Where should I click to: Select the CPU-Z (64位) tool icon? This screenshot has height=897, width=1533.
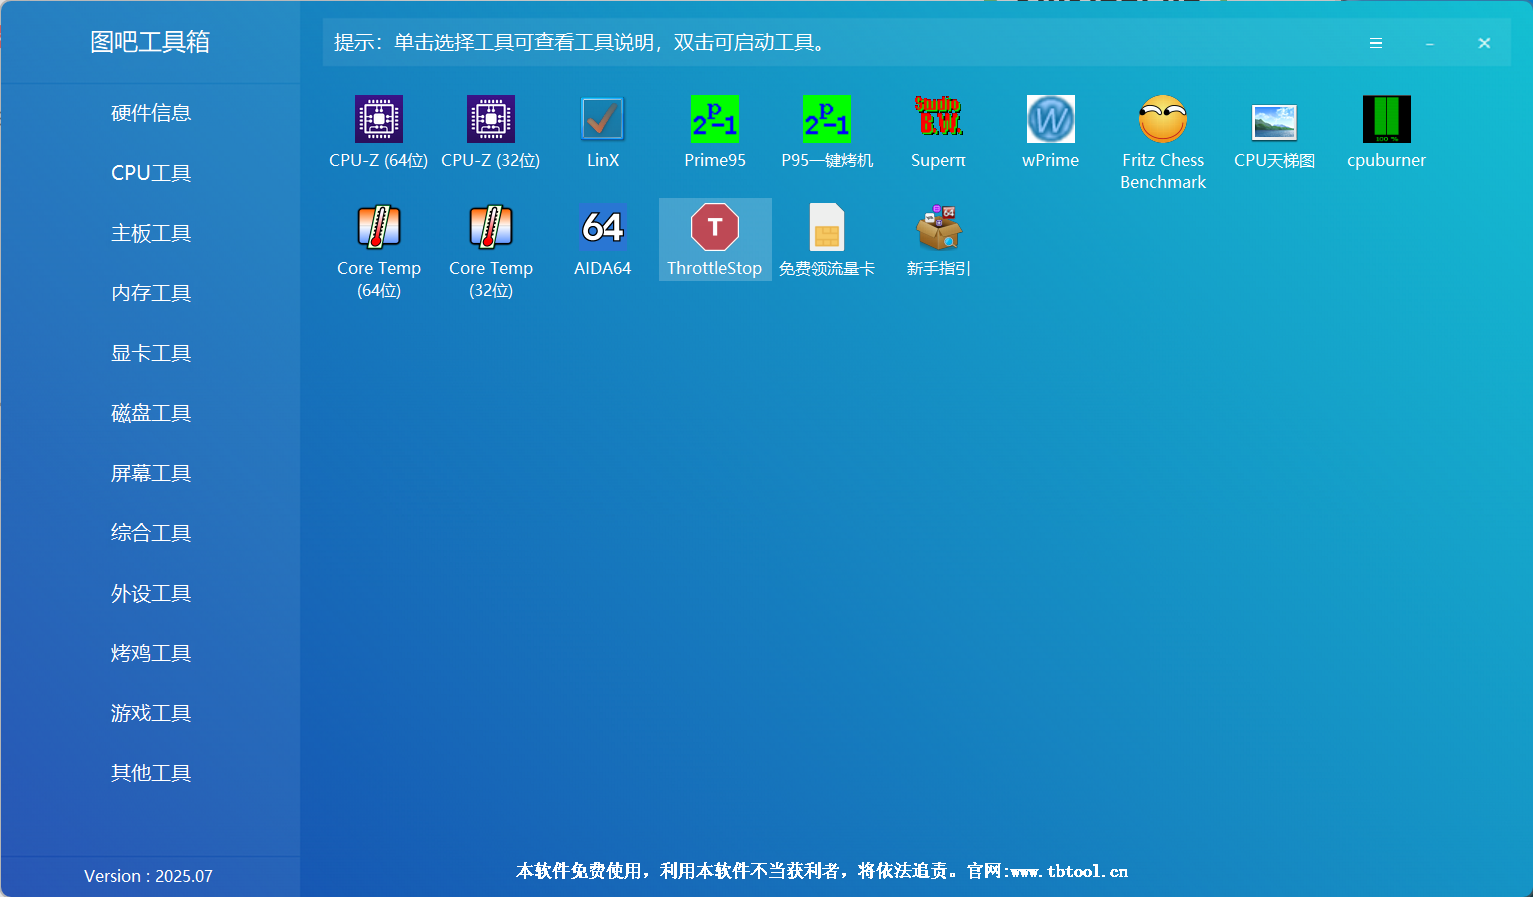pyautogui.click(x=379, y=119)
